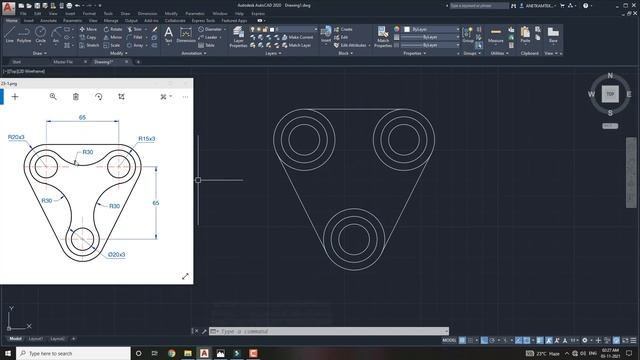Click the command line input field
Screen dimensions: 640x360
(329, 331)
